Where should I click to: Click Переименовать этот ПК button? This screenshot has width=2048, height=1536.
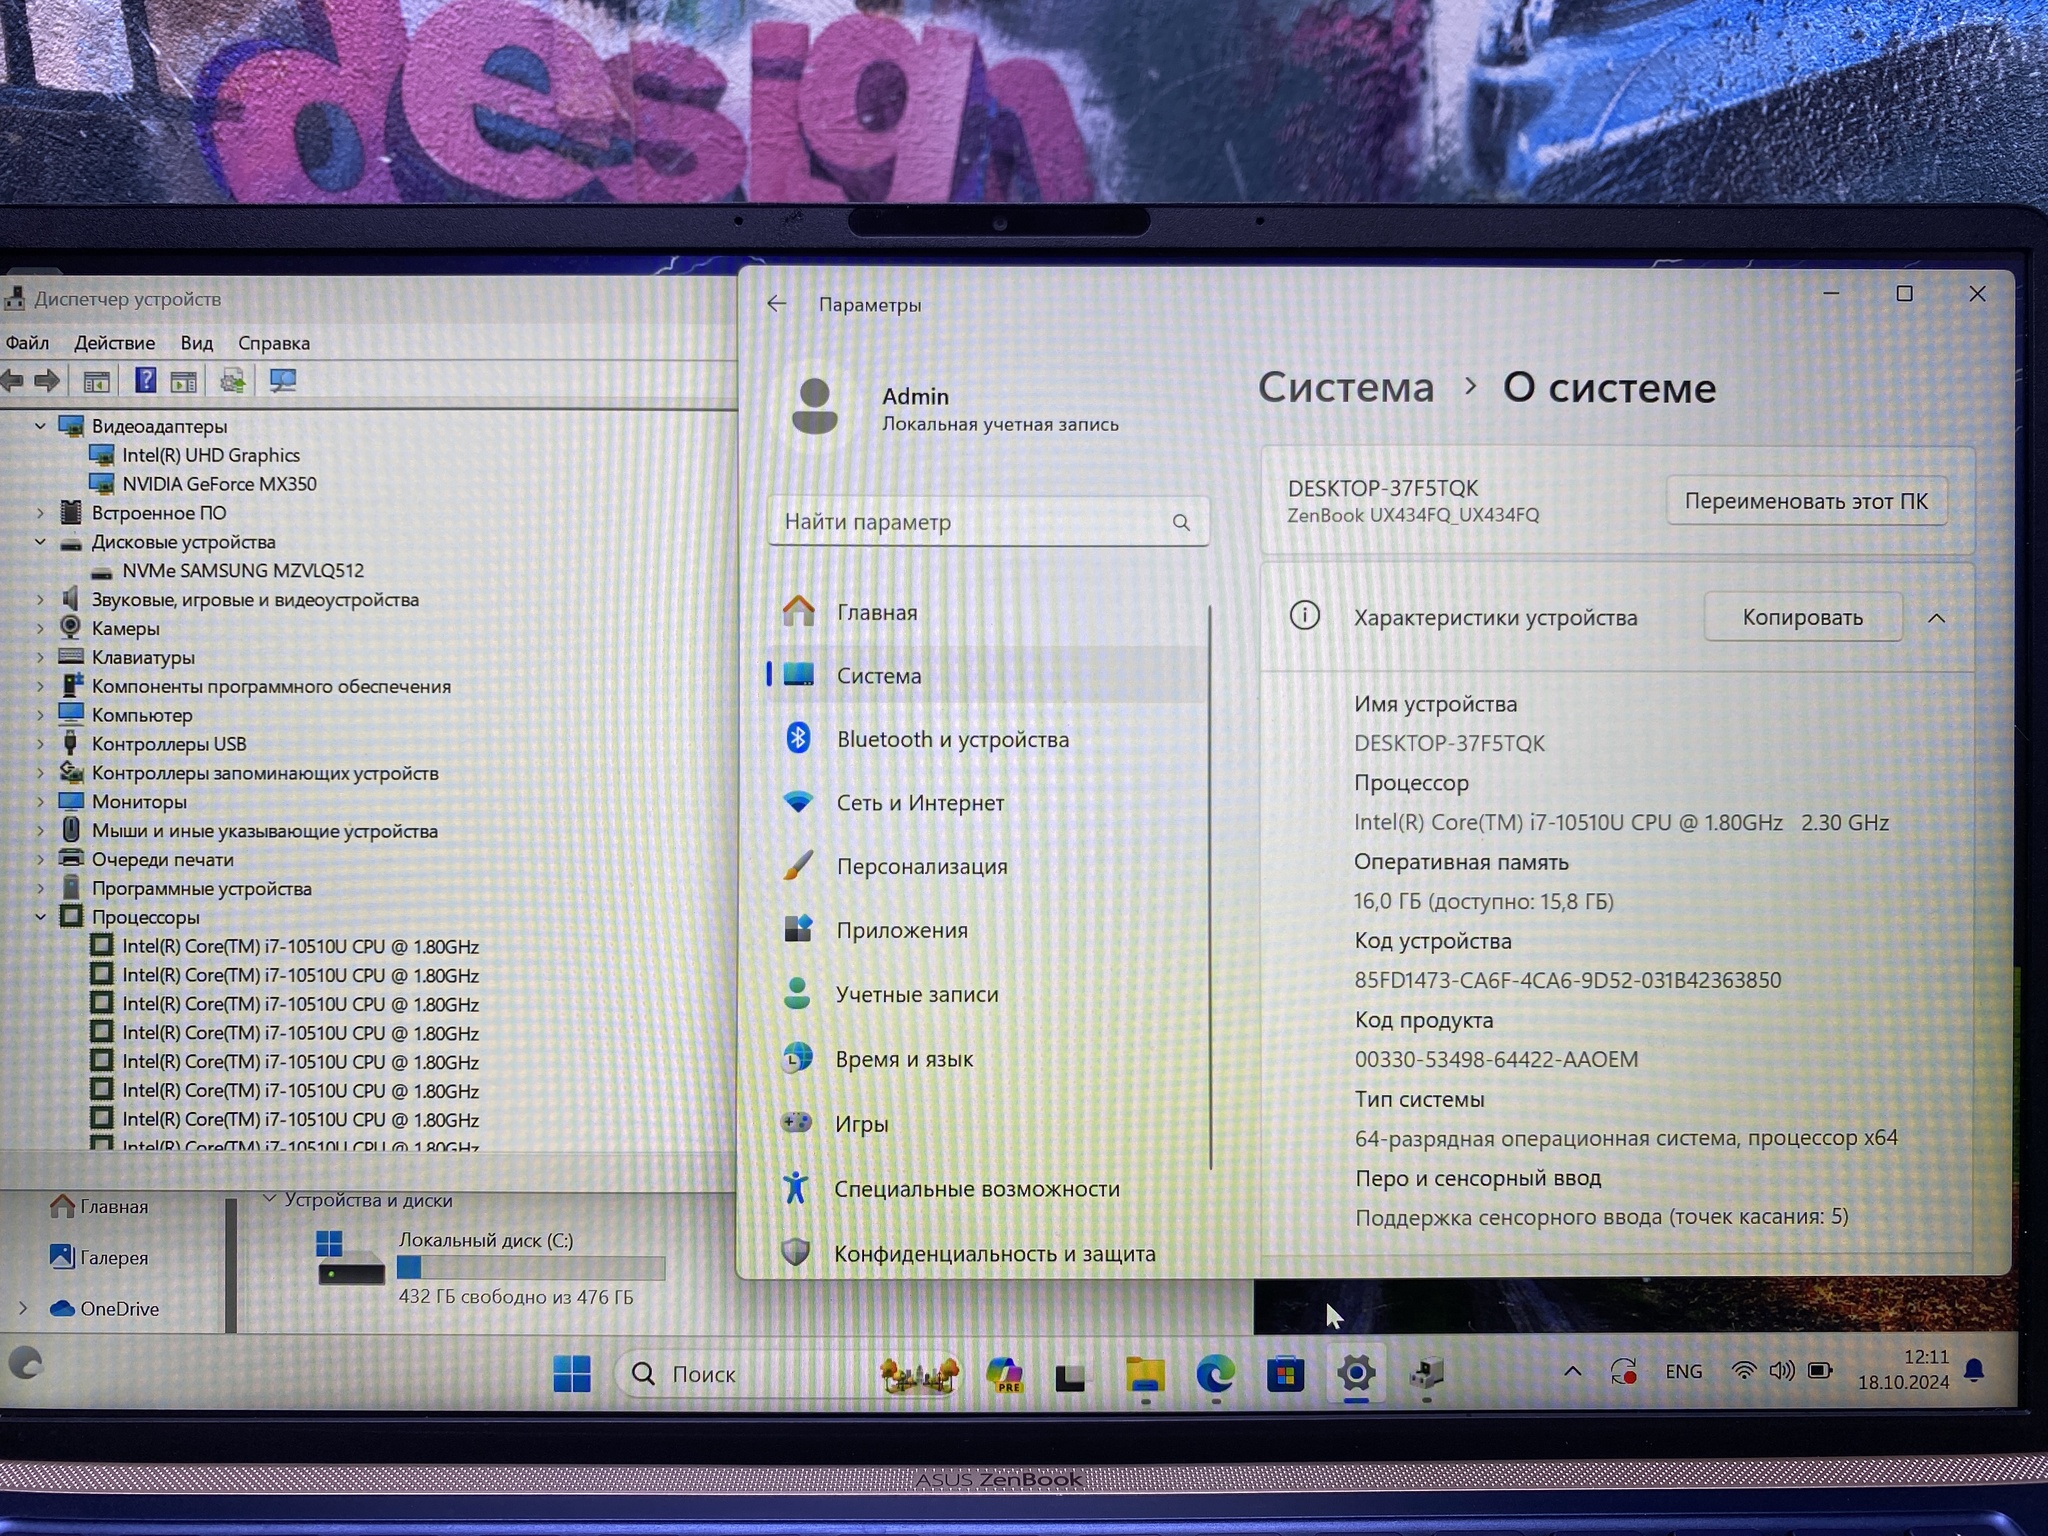coord(1805,501)
